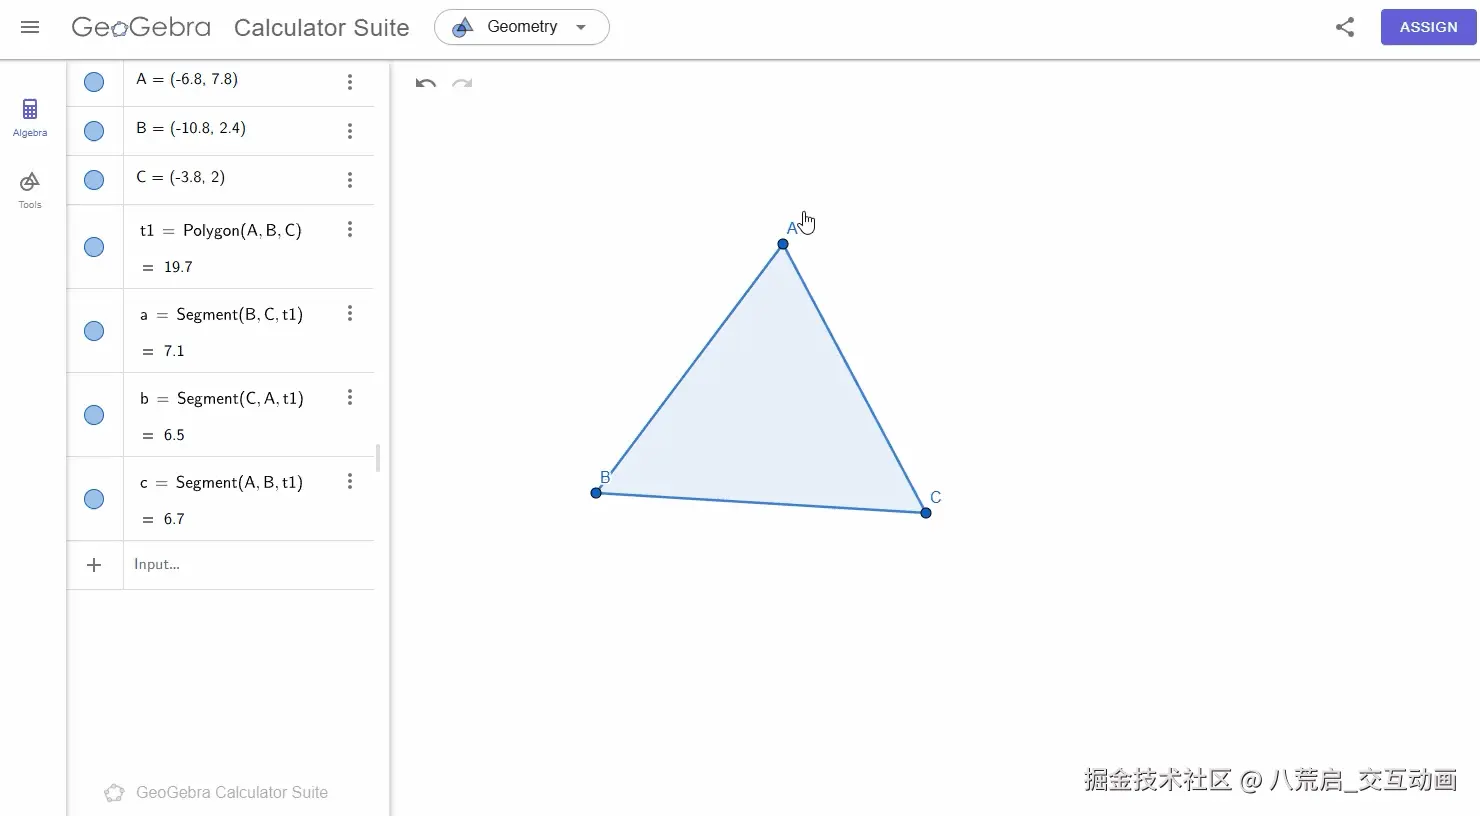Viewport: 1480px width, 816px height.
Task: Click the ASSIGN button
Action: pyautogui.click(x=1428, y=27)
